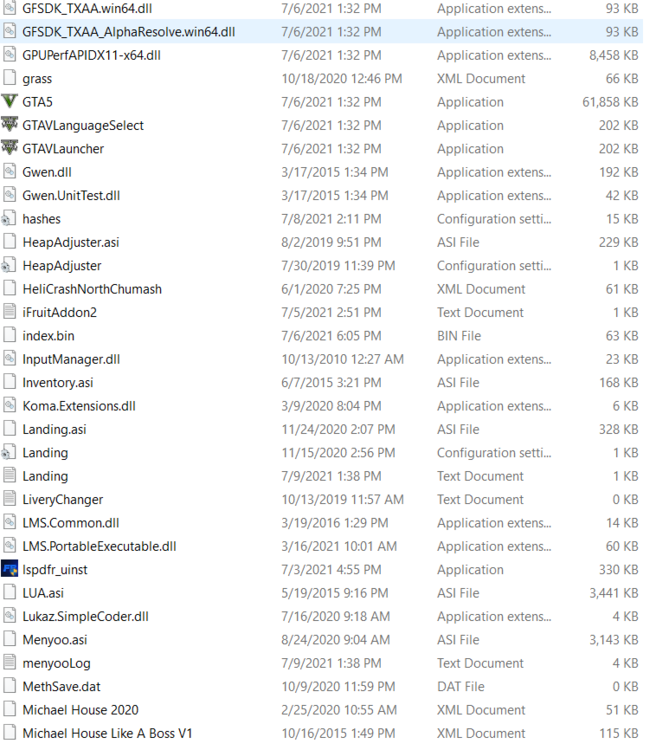Click the Gwen.UnitTest.dll file icon
669x750 pixels.
[10, 196]
